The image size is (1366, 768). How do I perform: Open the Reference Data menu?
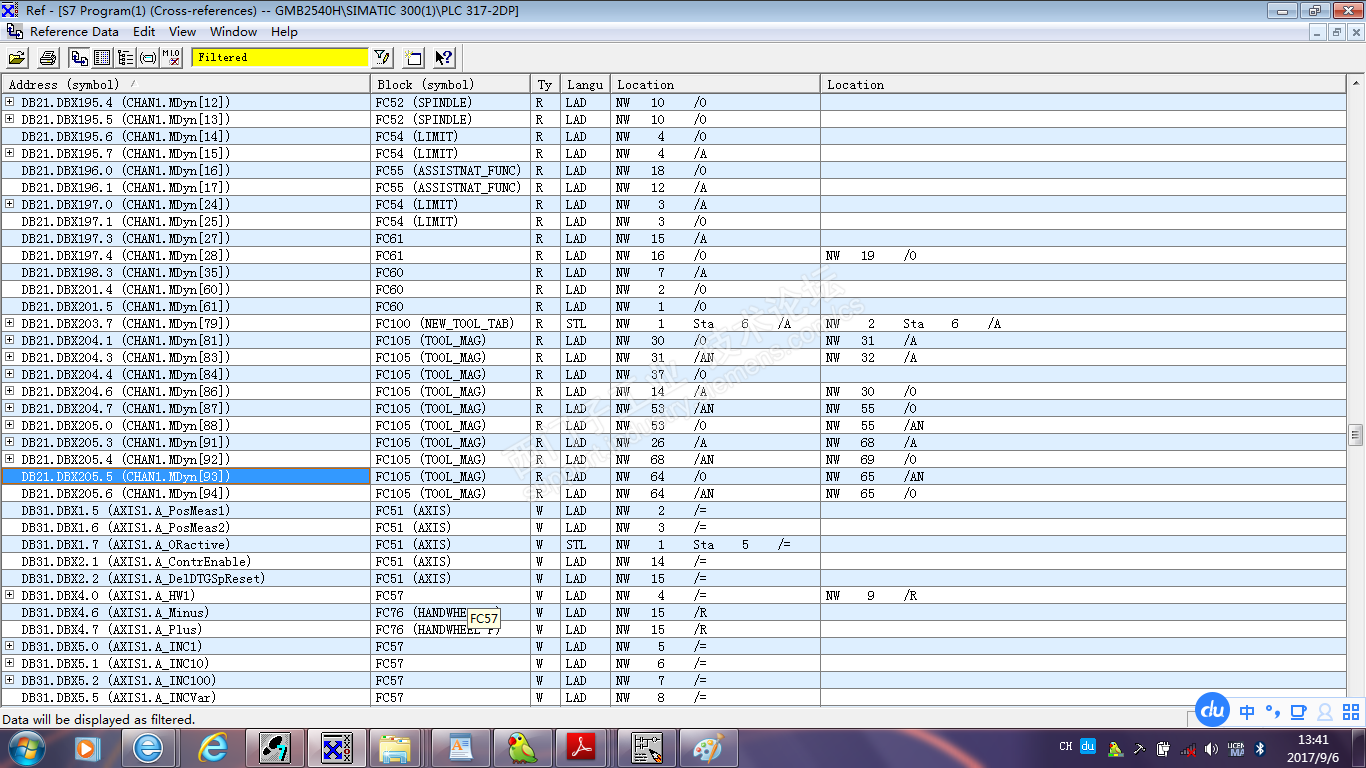point(74,32)
